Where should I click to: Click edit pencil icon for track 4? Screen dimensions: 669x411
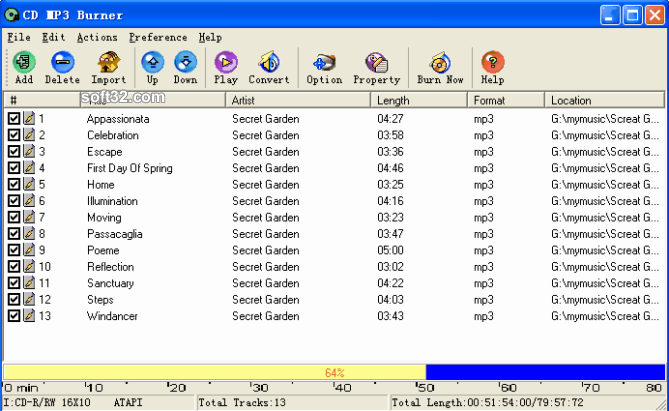tap(29, 168)
